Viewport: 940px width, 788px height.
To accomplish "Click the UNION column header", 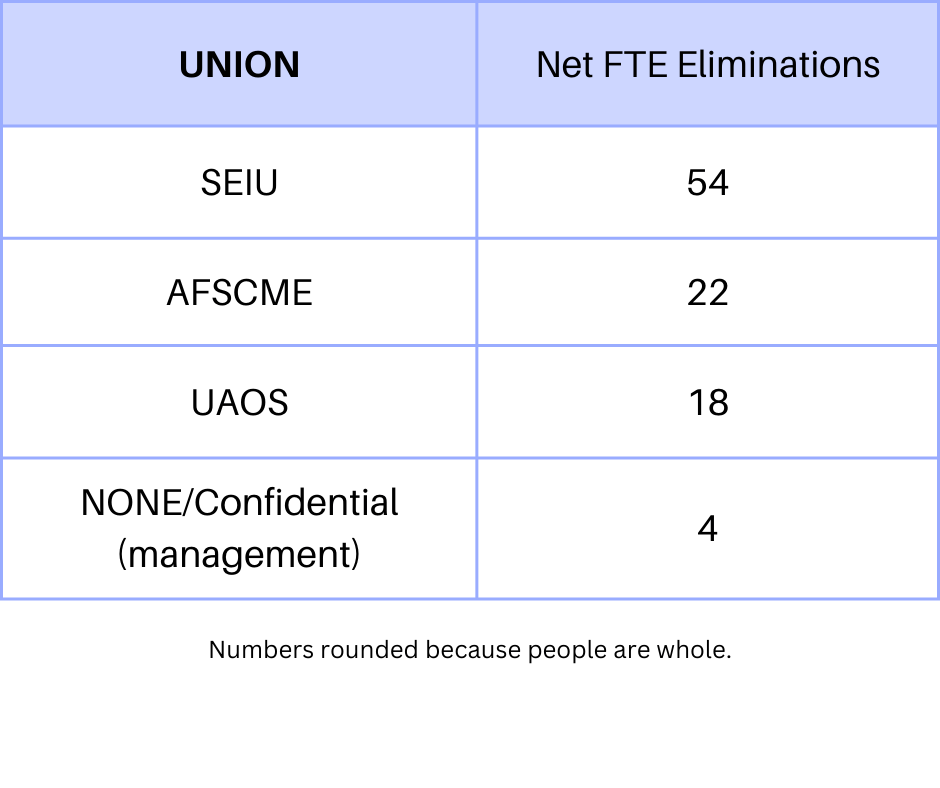I will [x=239, y=65].
